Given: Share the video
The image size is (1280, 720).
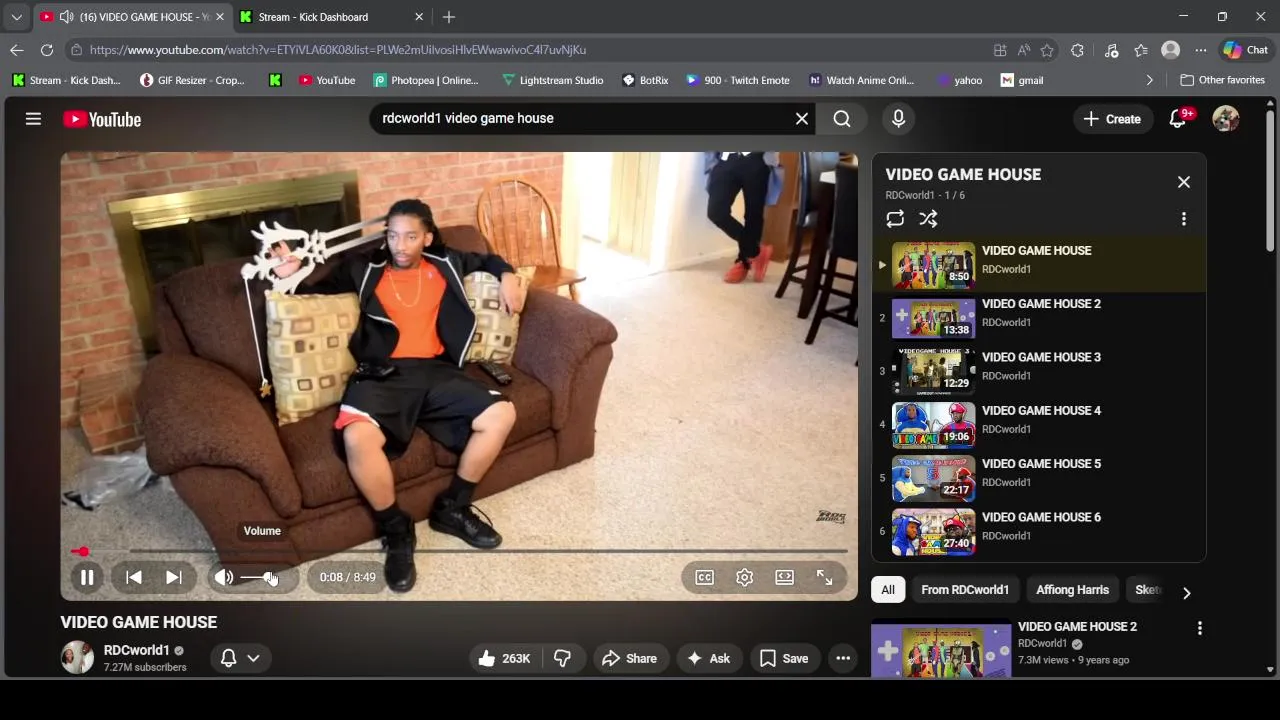Looking at the screenshot, I should [x=629, y=658].
